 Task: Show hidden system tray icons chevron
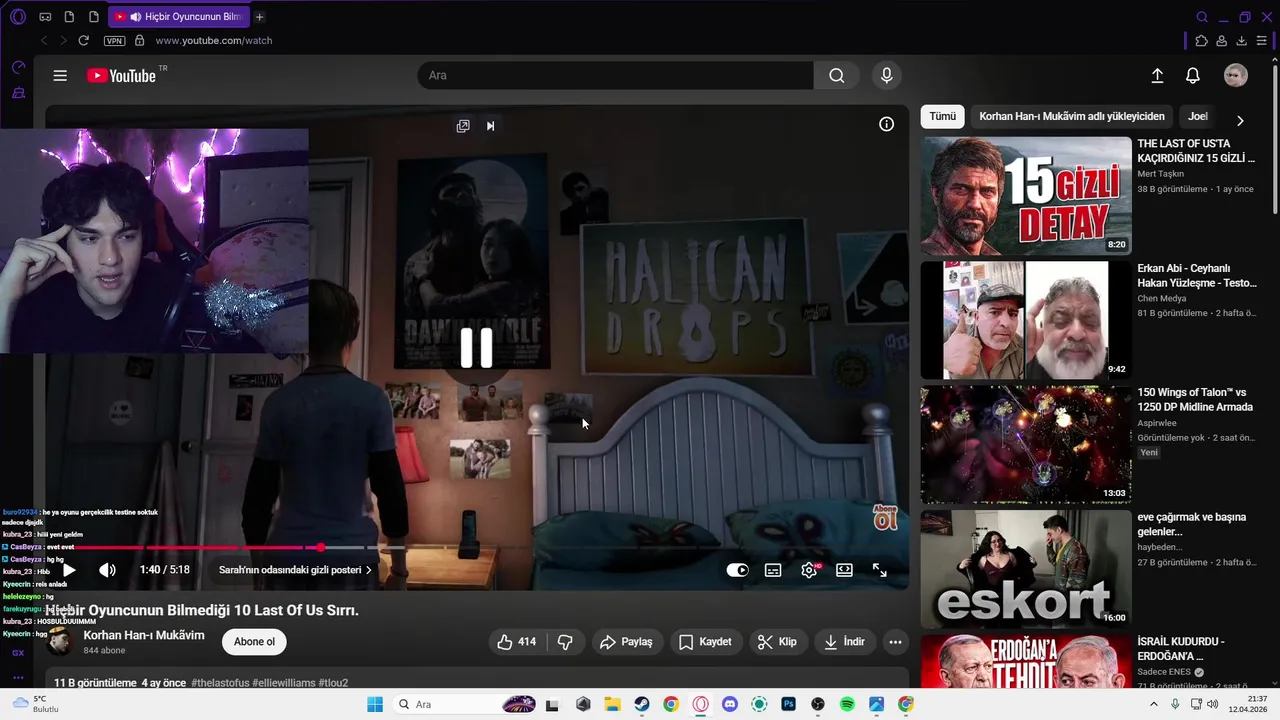coord(1156,705)
